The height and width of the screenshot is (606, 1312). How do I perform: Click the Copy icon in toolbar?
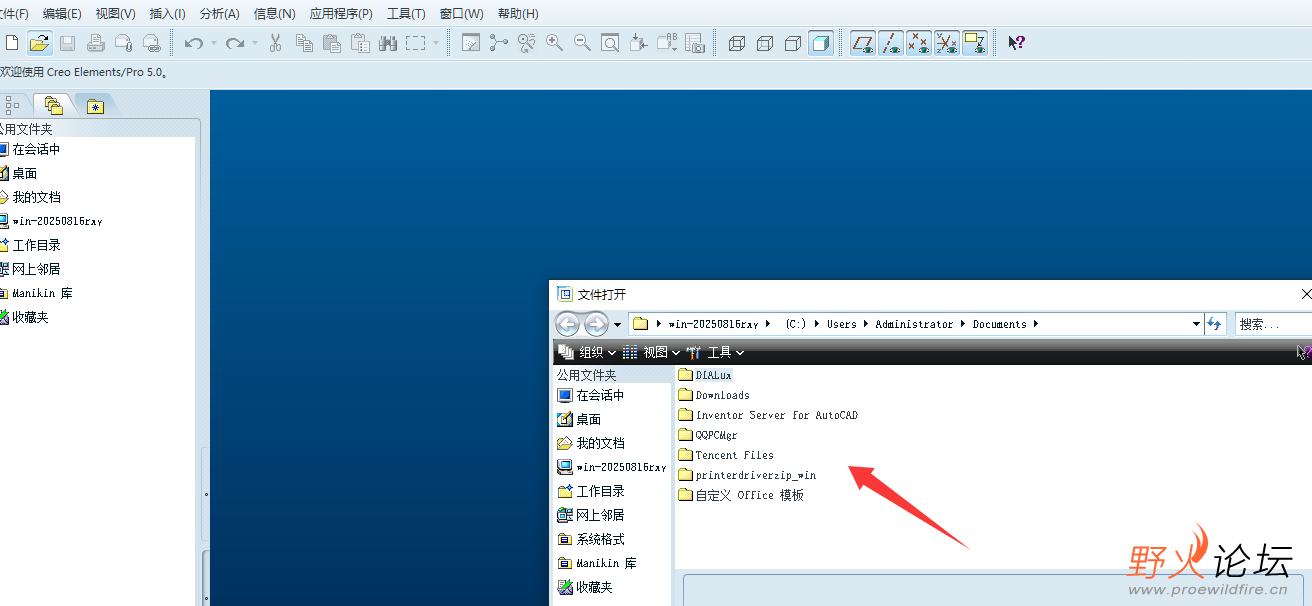pyautogui.click(x=304, y=43)
